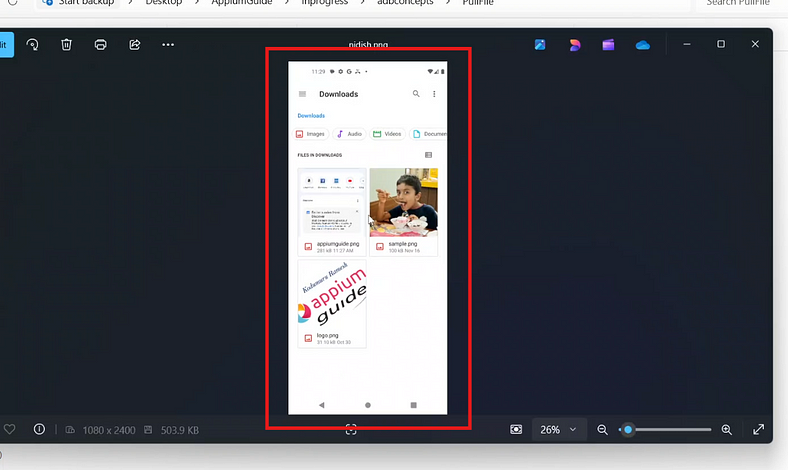Delete the image with the trash icon
788x470 pixels.
coord(66,45)
